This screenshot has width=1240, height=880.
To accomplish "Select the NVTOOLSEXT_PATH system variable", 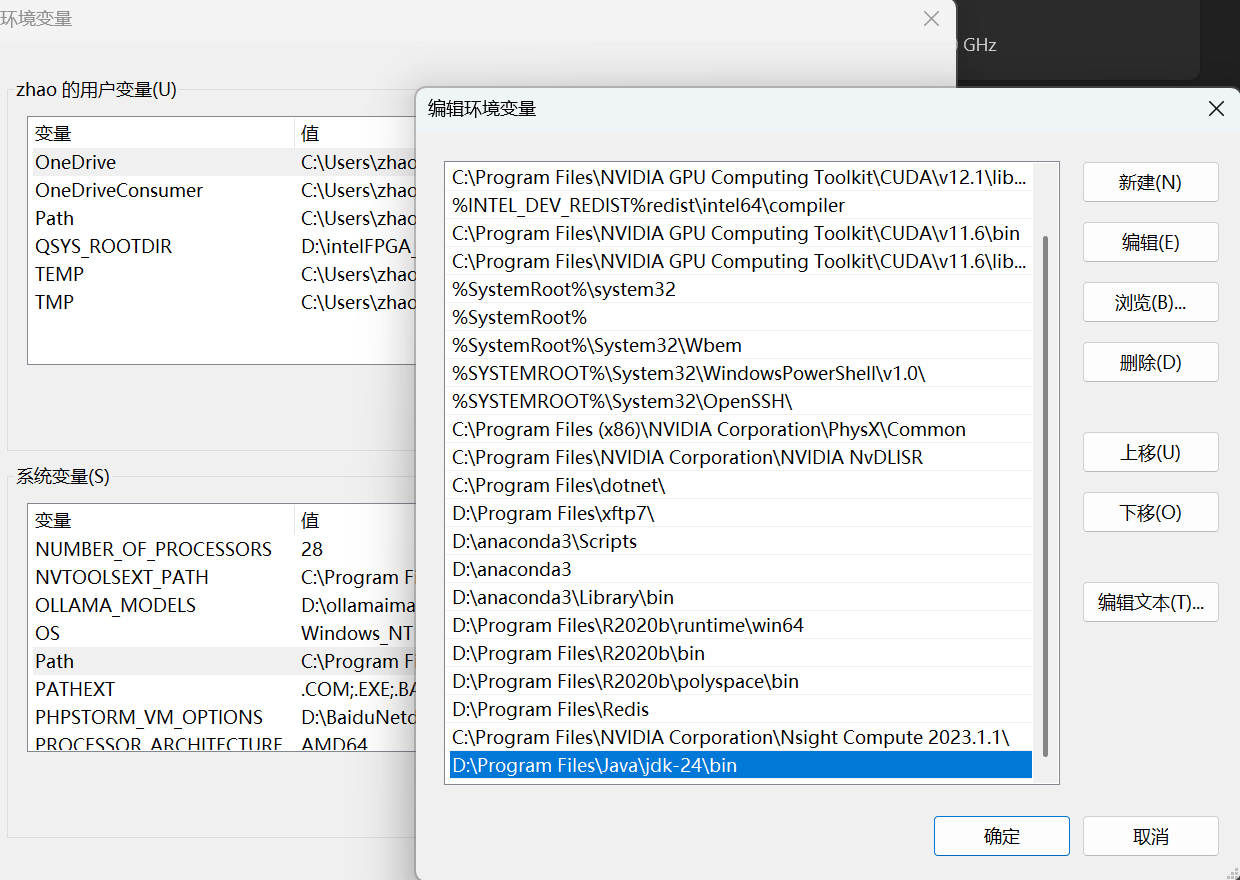I will pyautogui.click(x=222, y=577).
